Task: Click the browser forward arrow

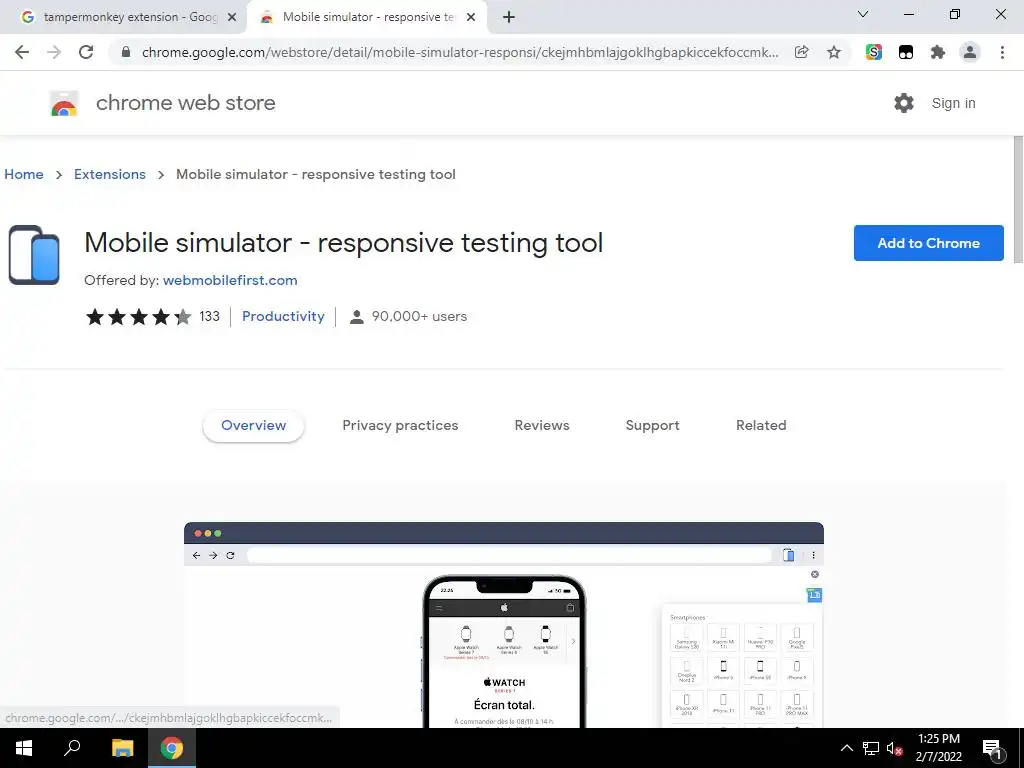Action: [54, 52]
